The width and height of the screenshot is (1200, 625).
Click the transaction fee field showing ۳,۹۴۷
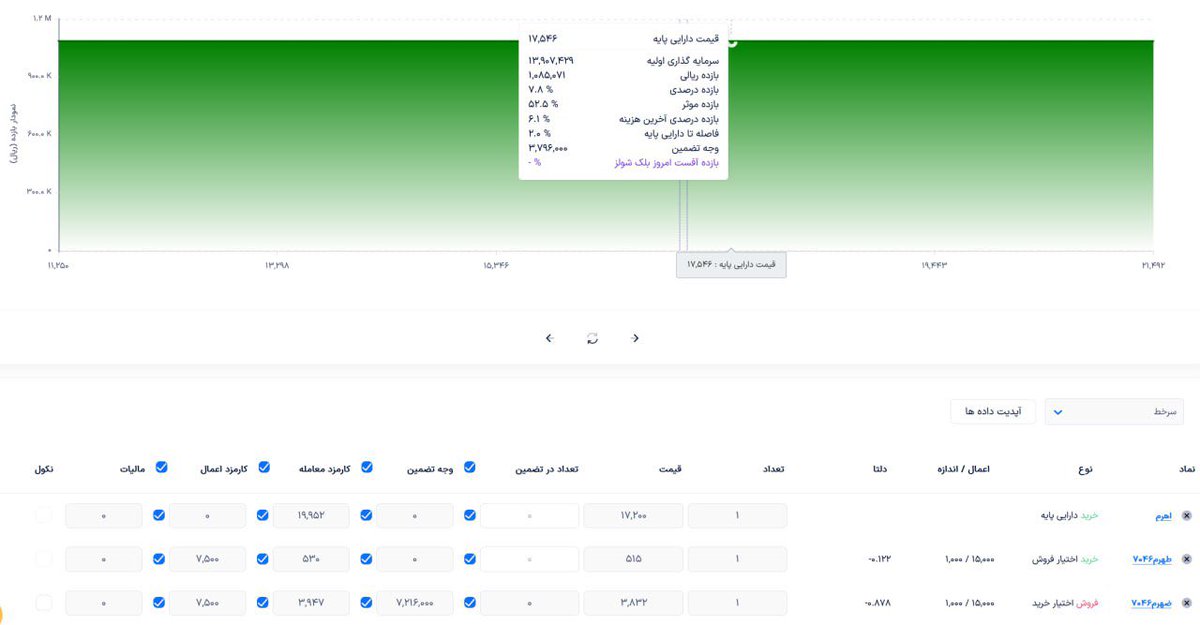point(311,603)
